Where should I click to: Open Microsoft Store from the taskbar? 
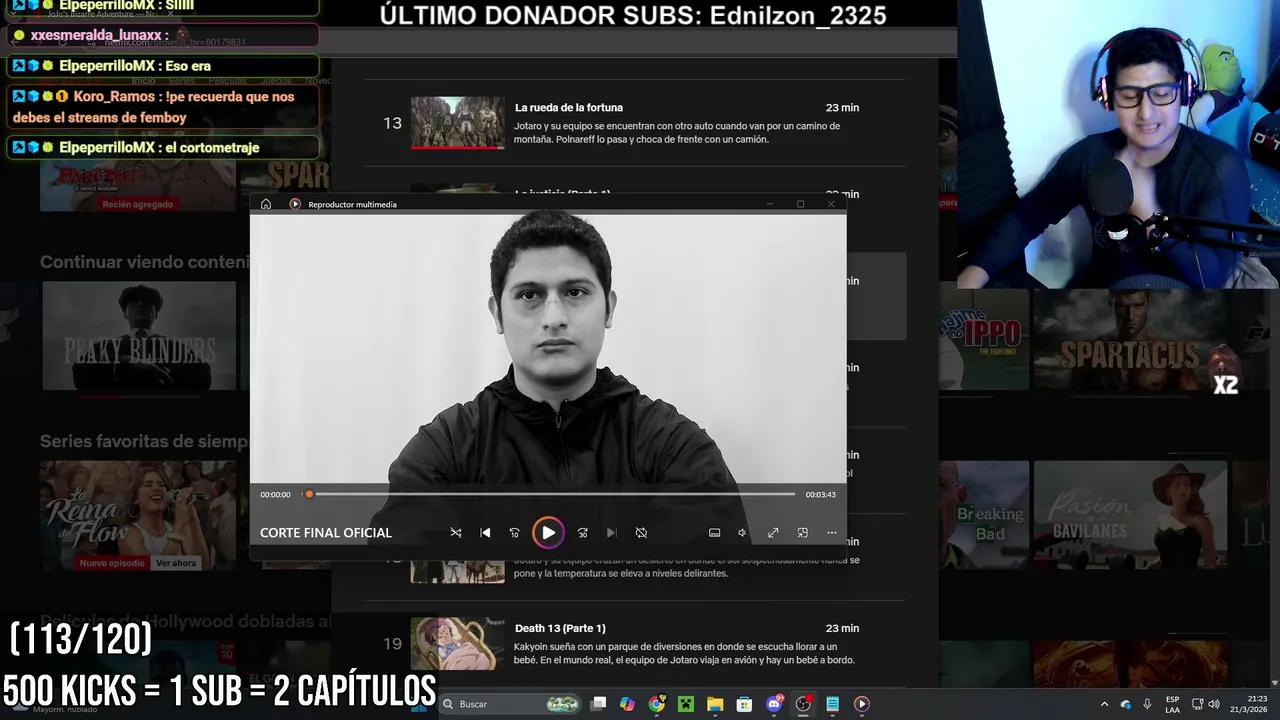pos(744,704)
